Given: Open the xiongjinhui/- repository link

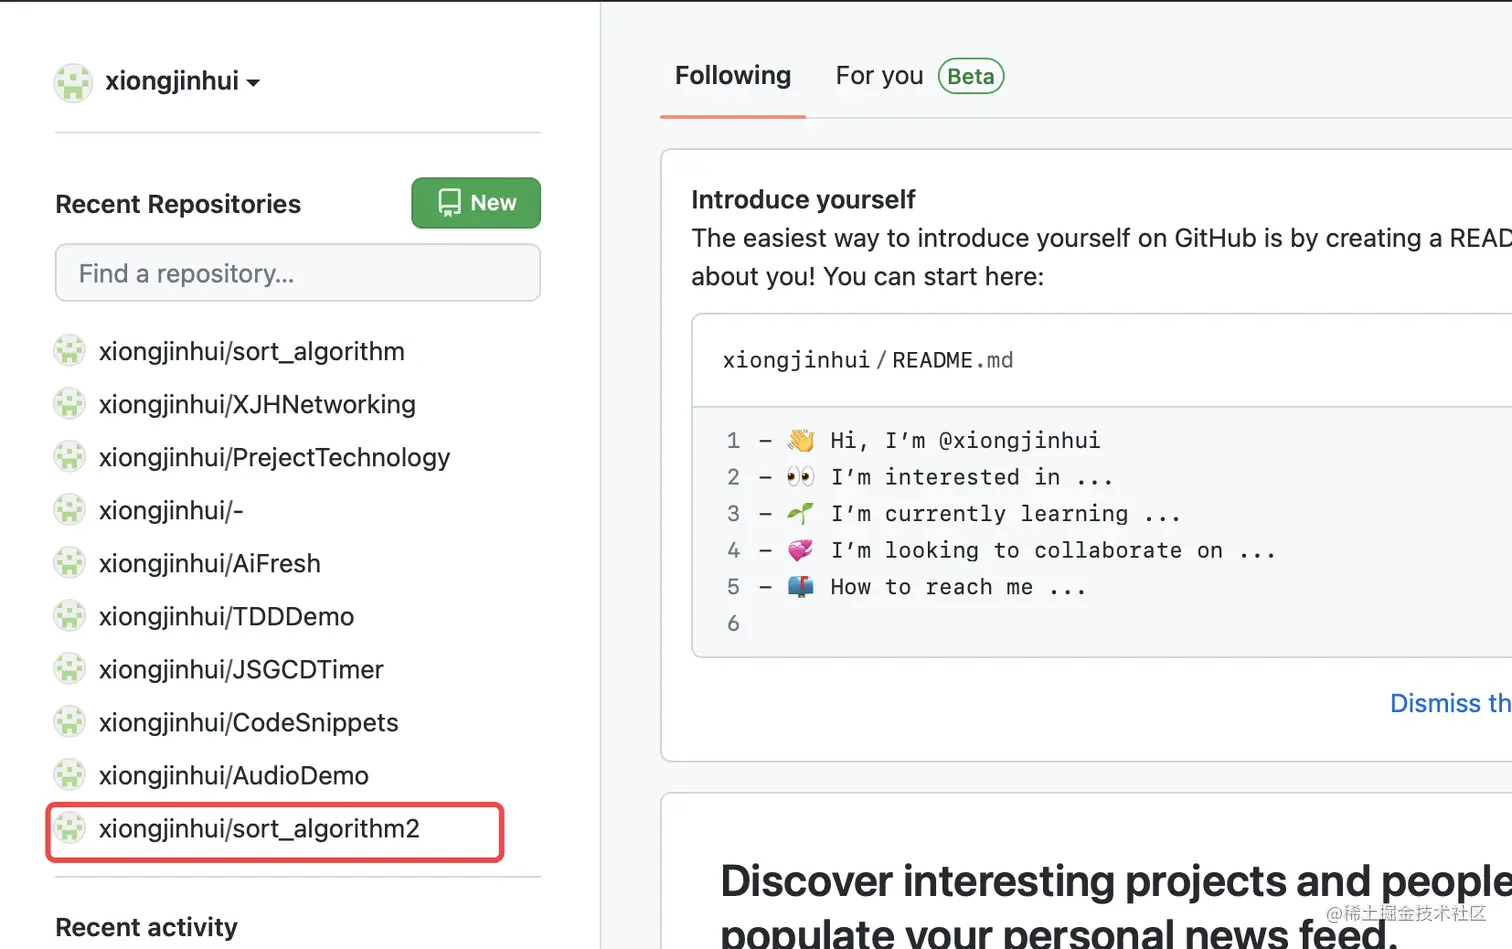Looking at the screenshot, I should (x=171, y=510).
